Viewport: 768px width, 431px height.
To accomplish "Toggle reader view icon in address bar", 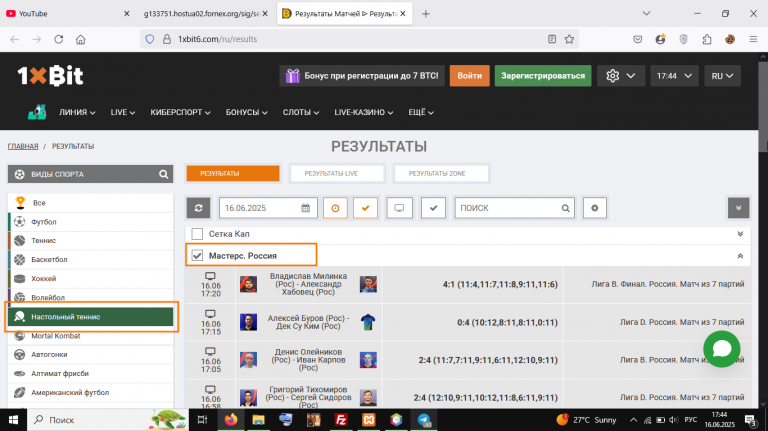I will click(552, 39).
